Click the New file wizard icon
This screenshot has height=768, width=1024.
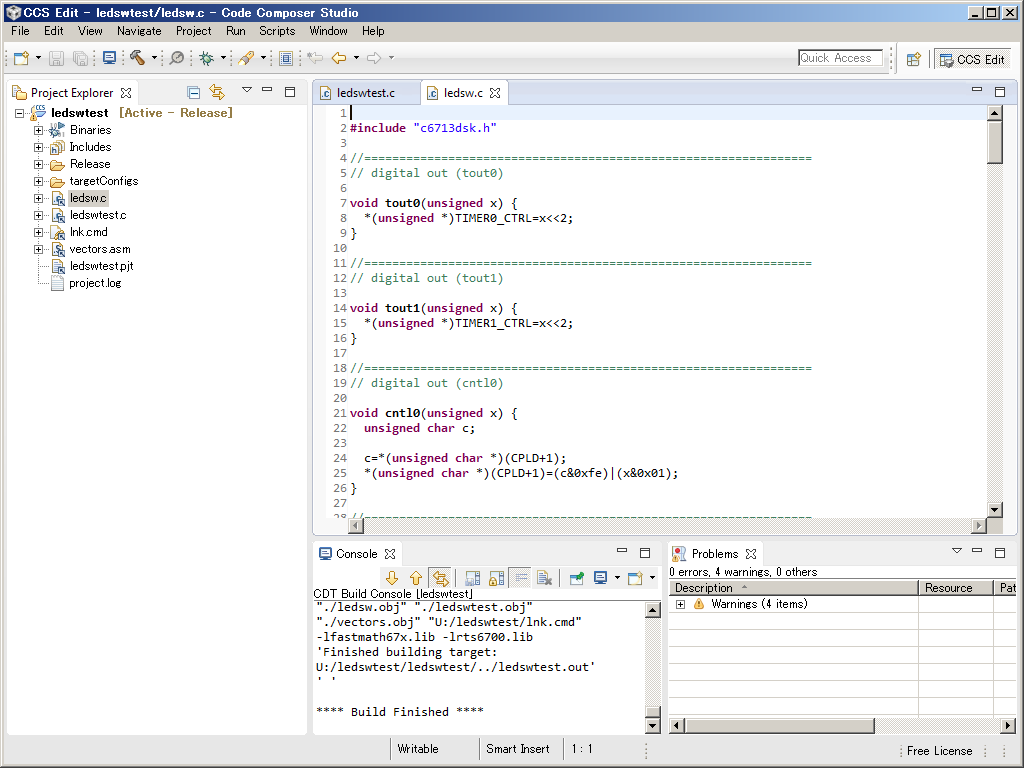[22, 58]
